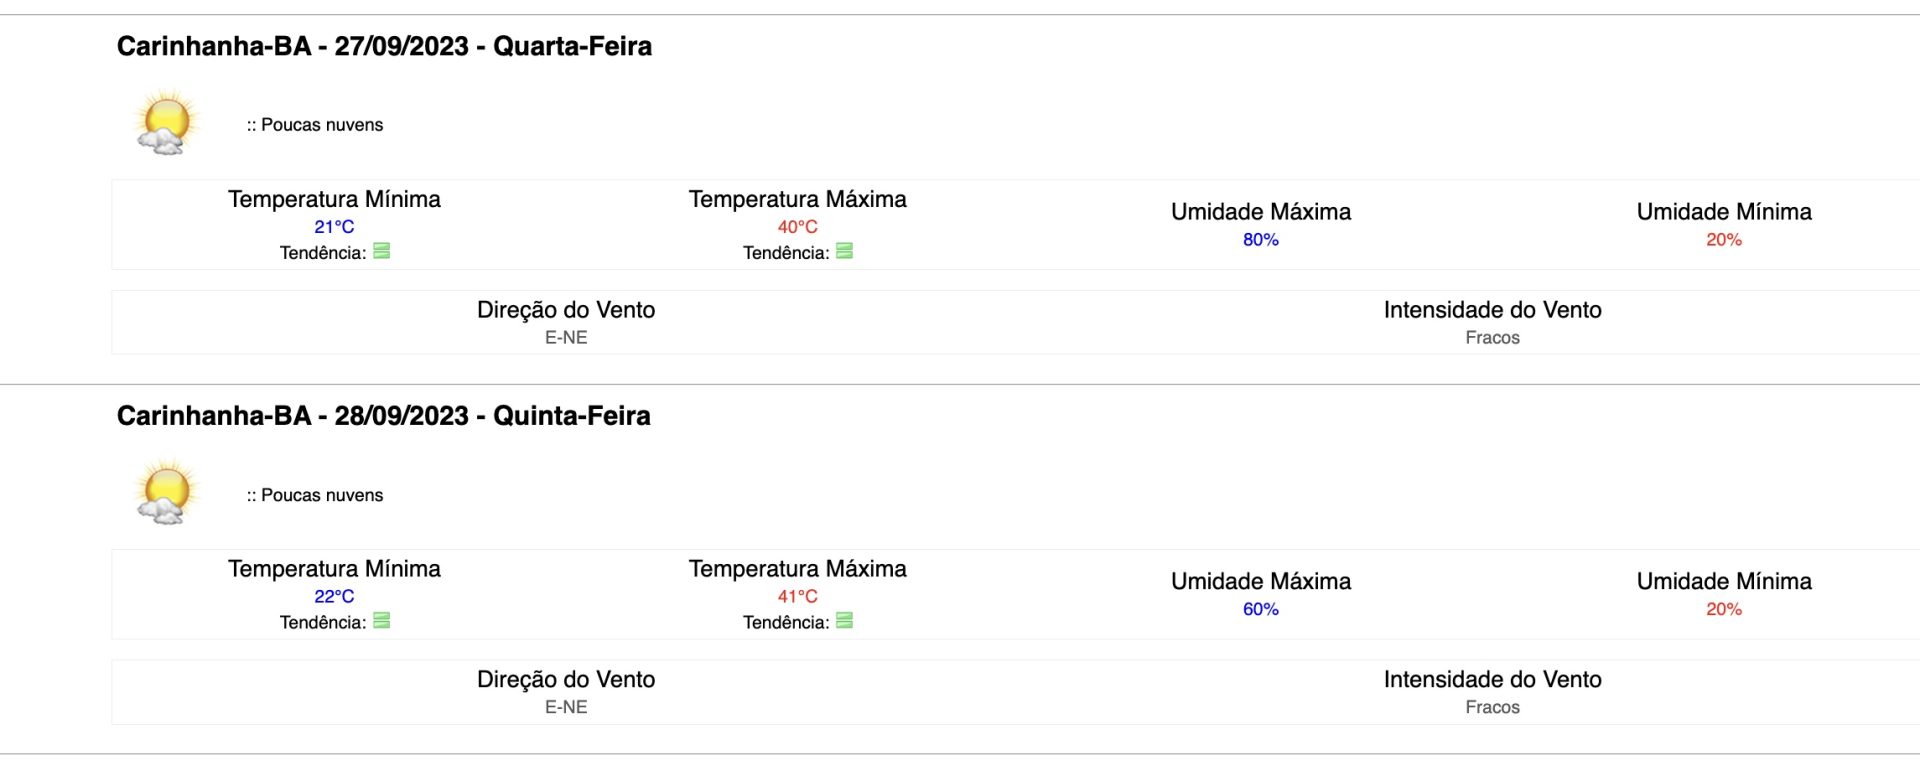
Task: Click the sun-and-cloud weather icon for 27/09/2023
Action: coord(167,123)
